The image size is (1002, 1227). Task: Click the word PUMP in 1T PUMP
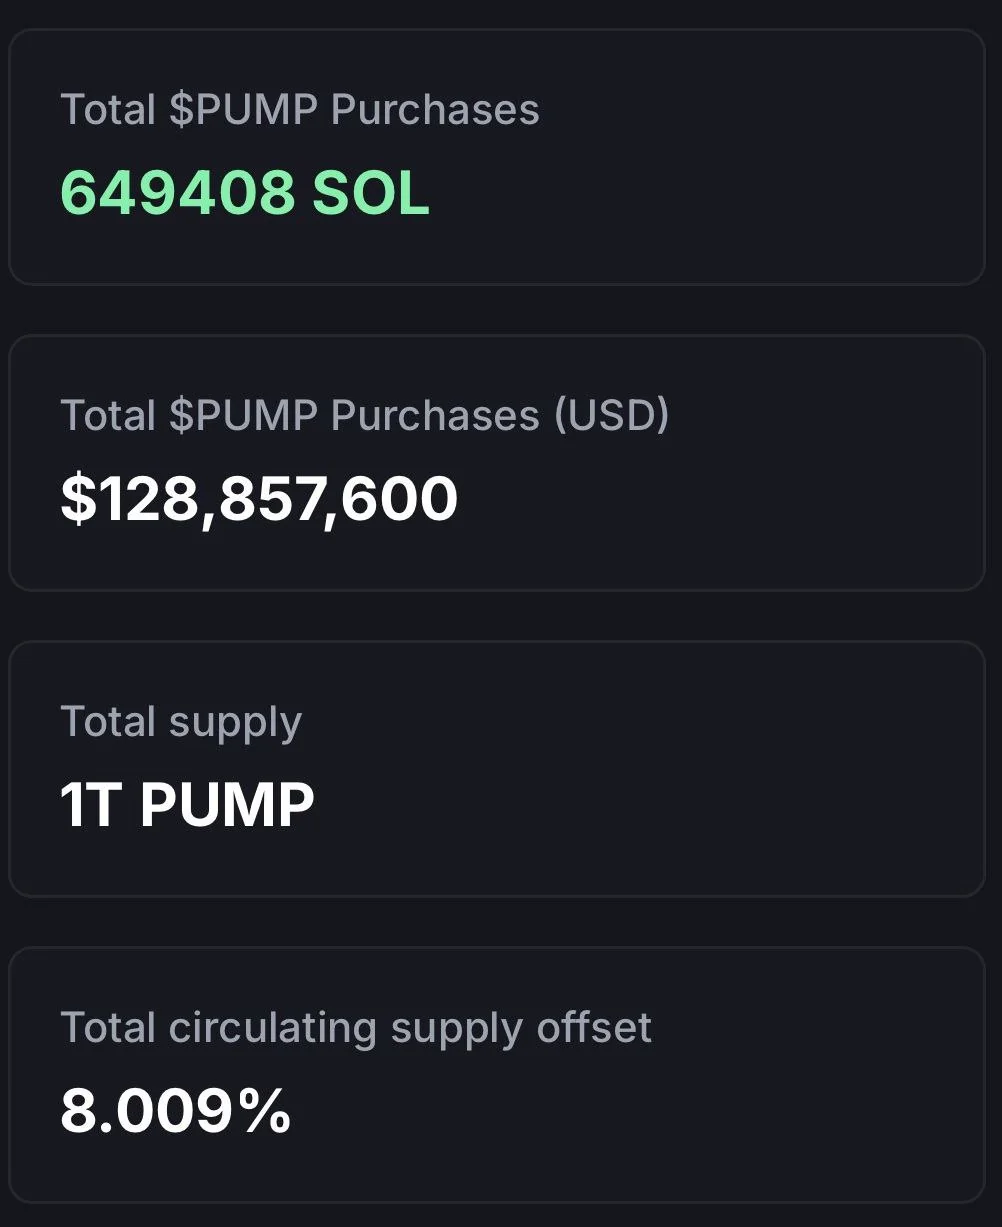[x=227, y=804]
